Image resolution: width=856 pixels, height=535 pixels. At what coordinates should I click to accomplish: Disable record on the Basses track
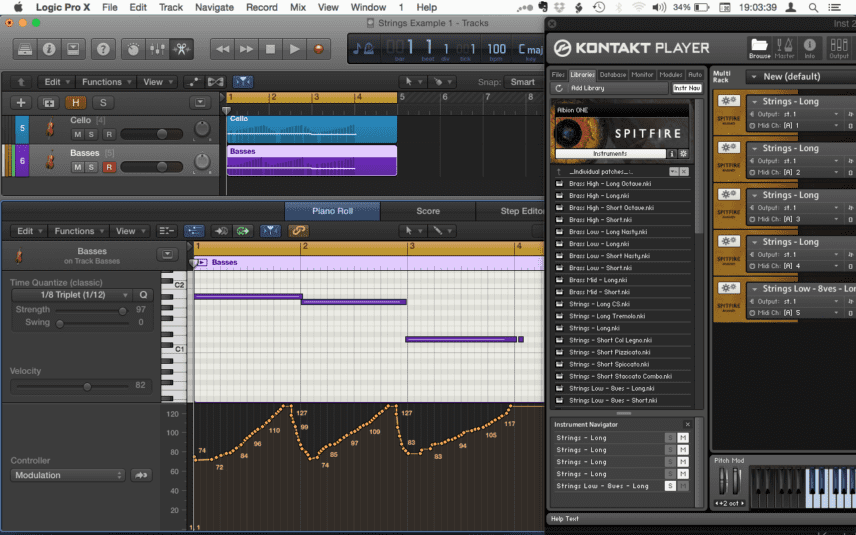[x=109, y=167]
